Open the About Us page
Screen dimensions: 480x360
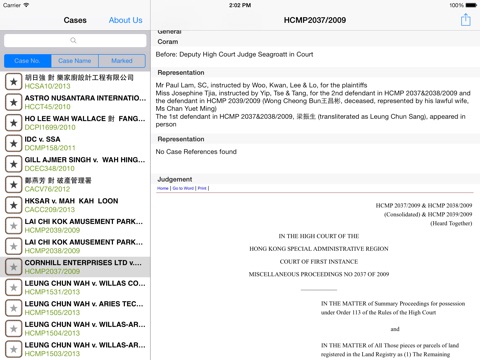(x=125, y=20)
